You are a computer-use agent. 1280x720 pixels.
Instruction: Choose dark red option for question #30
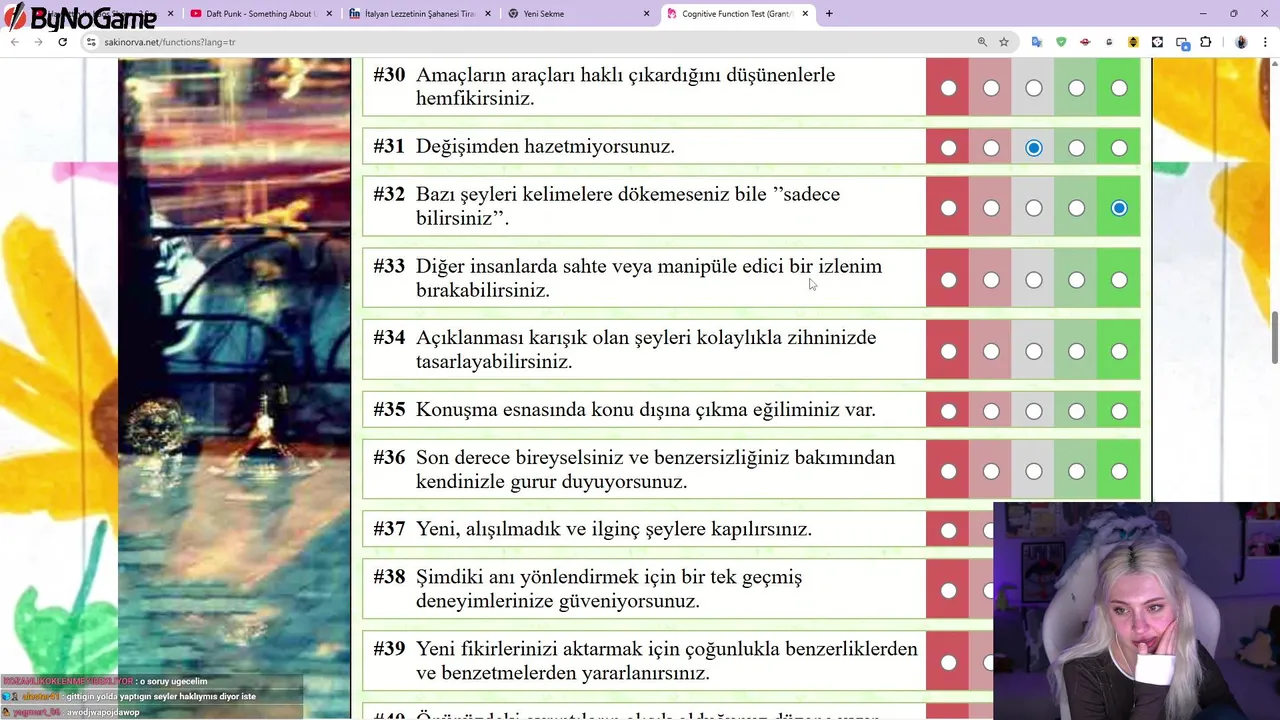pos(948,88)
